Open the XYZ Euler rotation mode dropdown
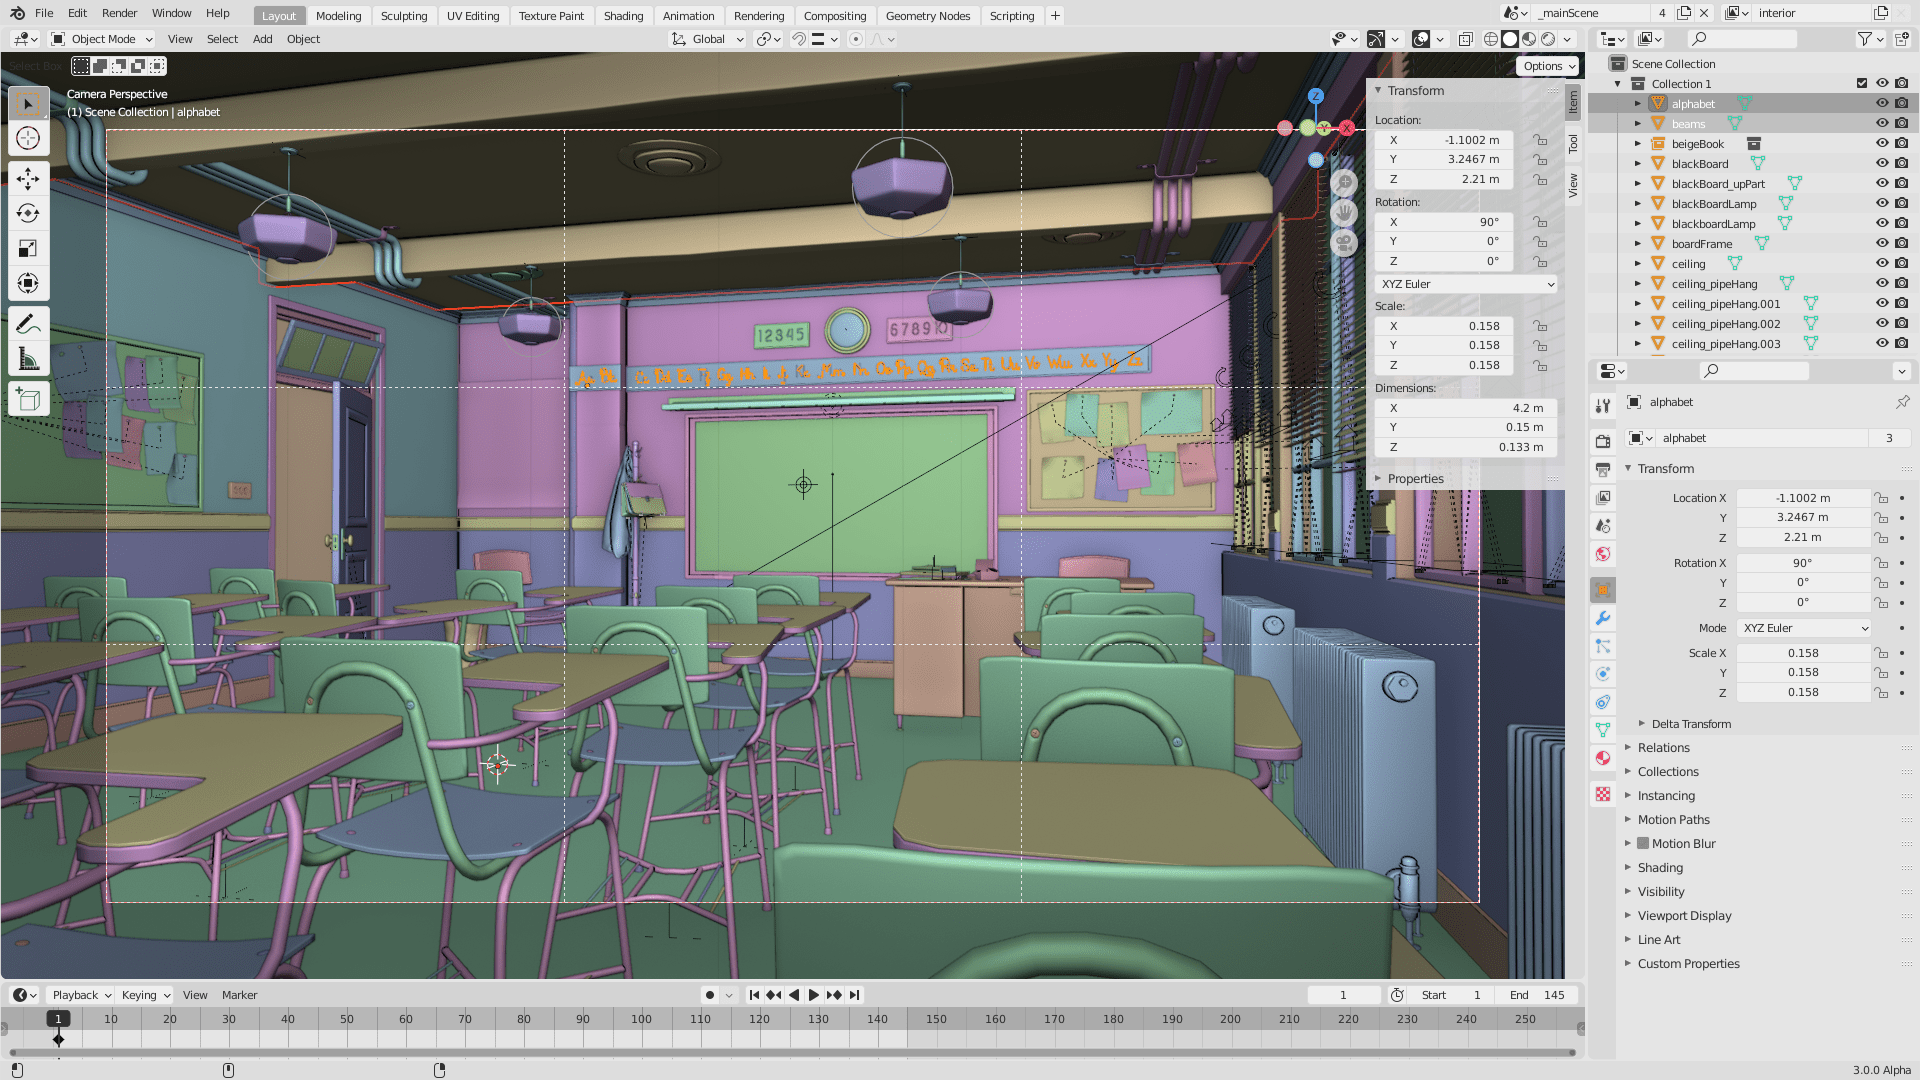 (x=1465, y=284)
